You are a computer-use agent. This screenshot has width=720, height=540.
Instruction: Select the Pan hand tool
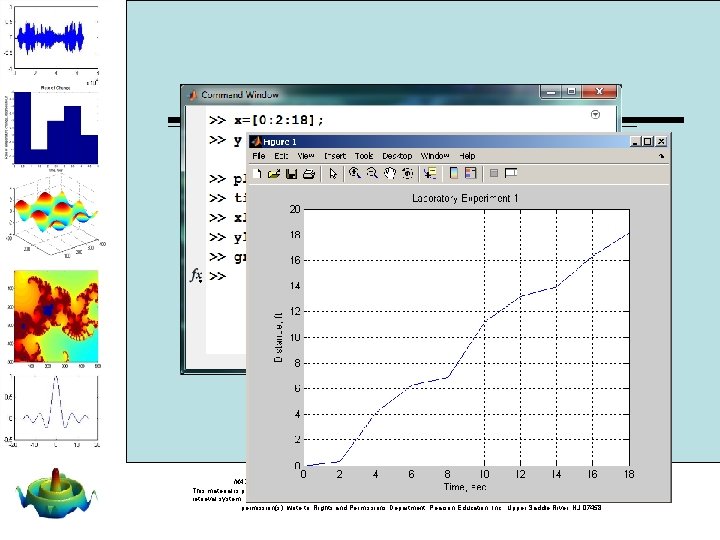click(x=390, y=173)
